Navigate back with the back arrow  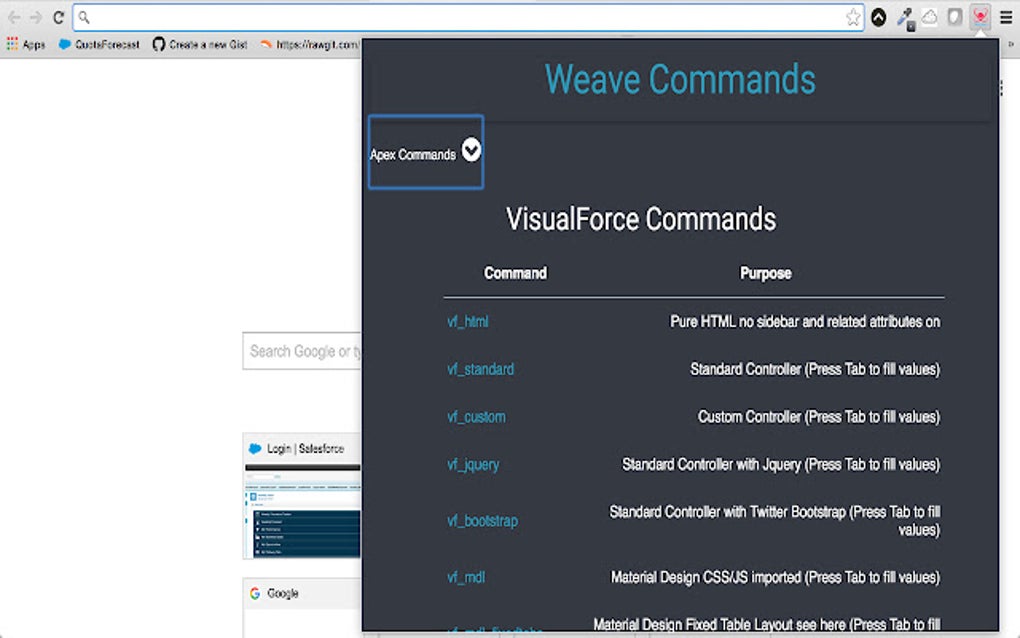[x=12, y=17]
